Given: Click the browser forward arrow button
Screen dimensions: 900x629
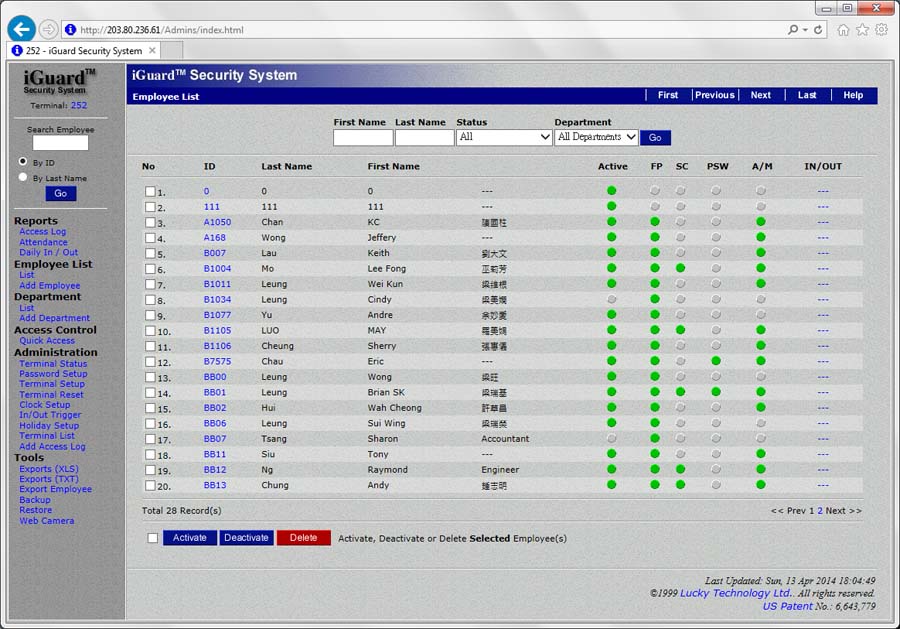Looking at the screenshot, I should coord(49,29).
